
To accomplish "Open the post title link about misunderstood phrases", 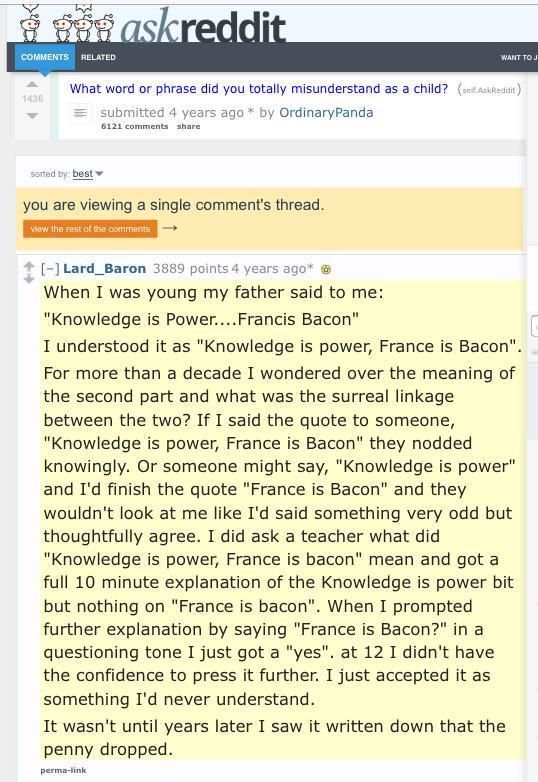I will (259, 89).
